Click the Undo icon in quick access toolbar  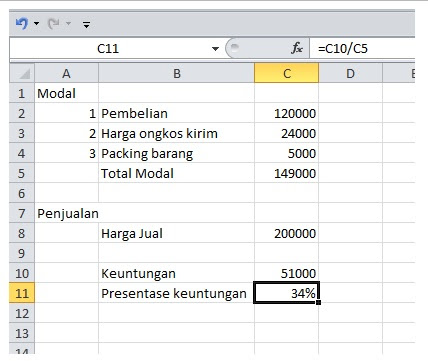point(22,24)
